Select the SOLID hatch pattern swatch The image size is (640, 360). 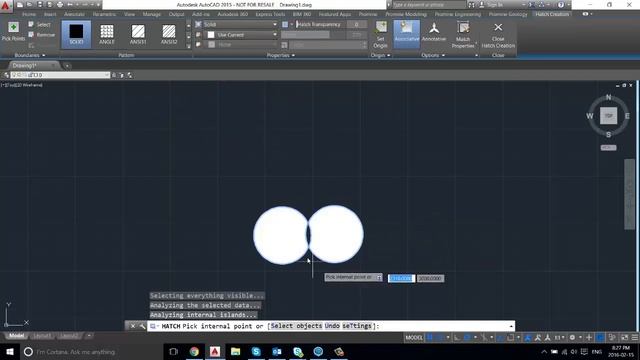[x=76, y=34]
